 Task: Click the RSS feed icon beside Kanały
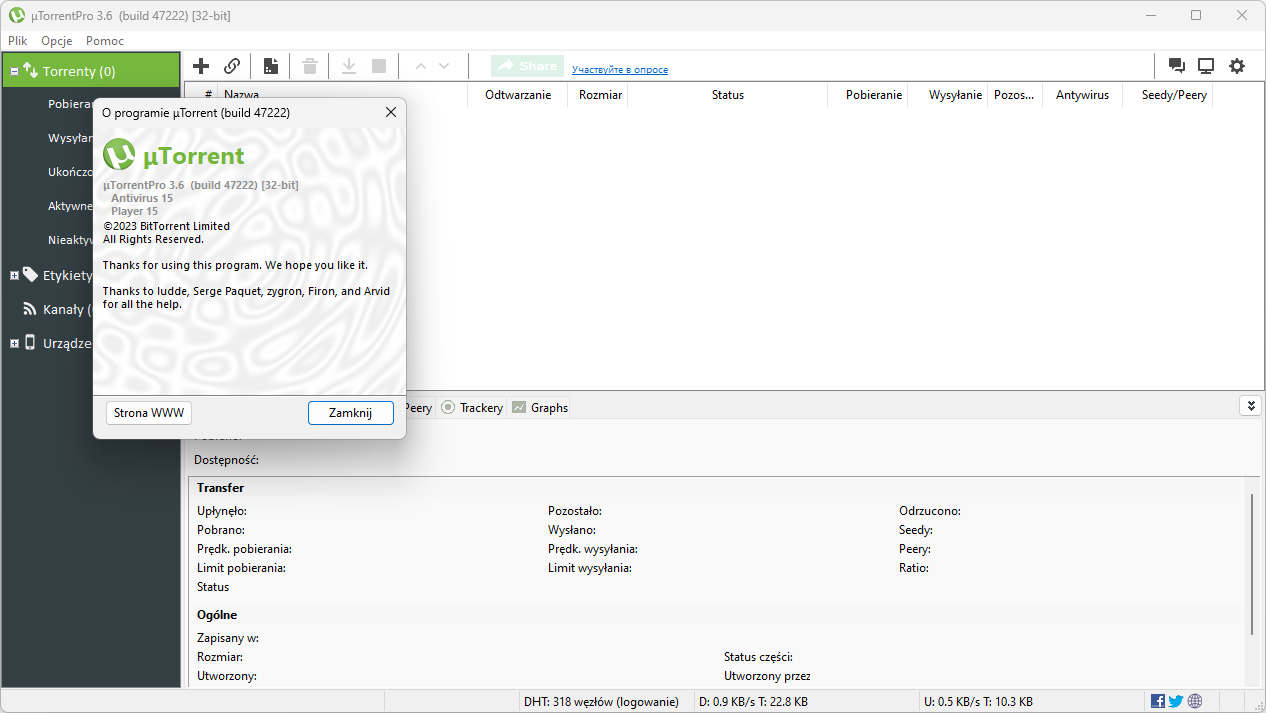(x=30, y=309)
